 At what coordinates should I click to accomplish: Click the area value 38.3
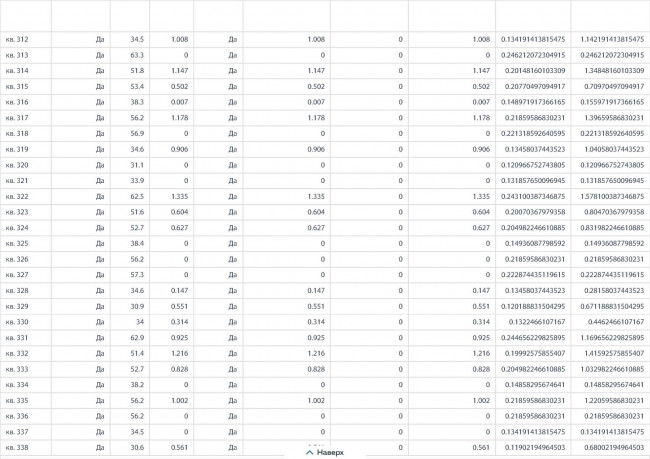(137, 102)
